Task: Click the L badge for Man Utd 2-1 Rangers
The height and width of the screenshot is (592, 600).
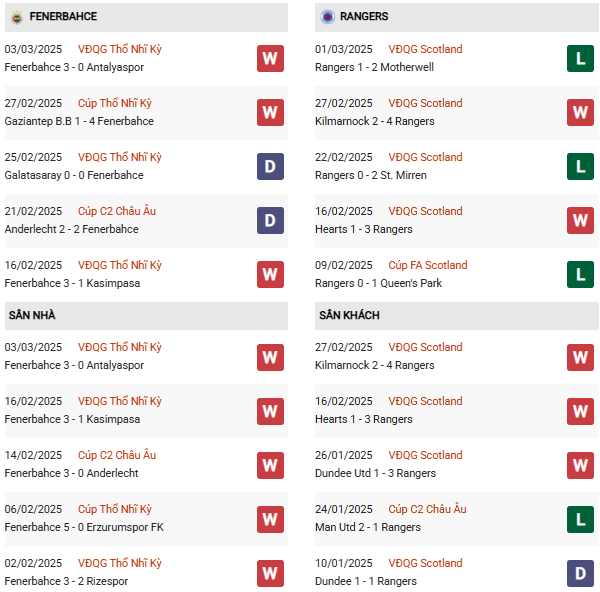Action: (580, 518)
